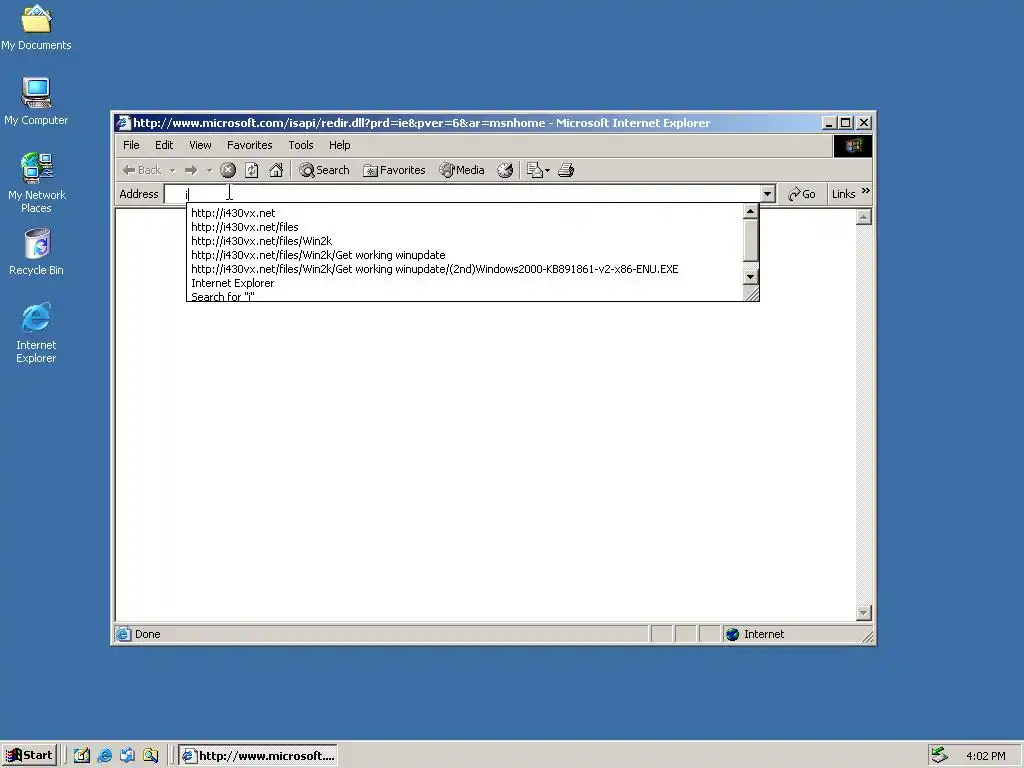This screenshot has height=768, width=1024.
Task: Expand the Links bar chevron
Action: pos(865,191)
